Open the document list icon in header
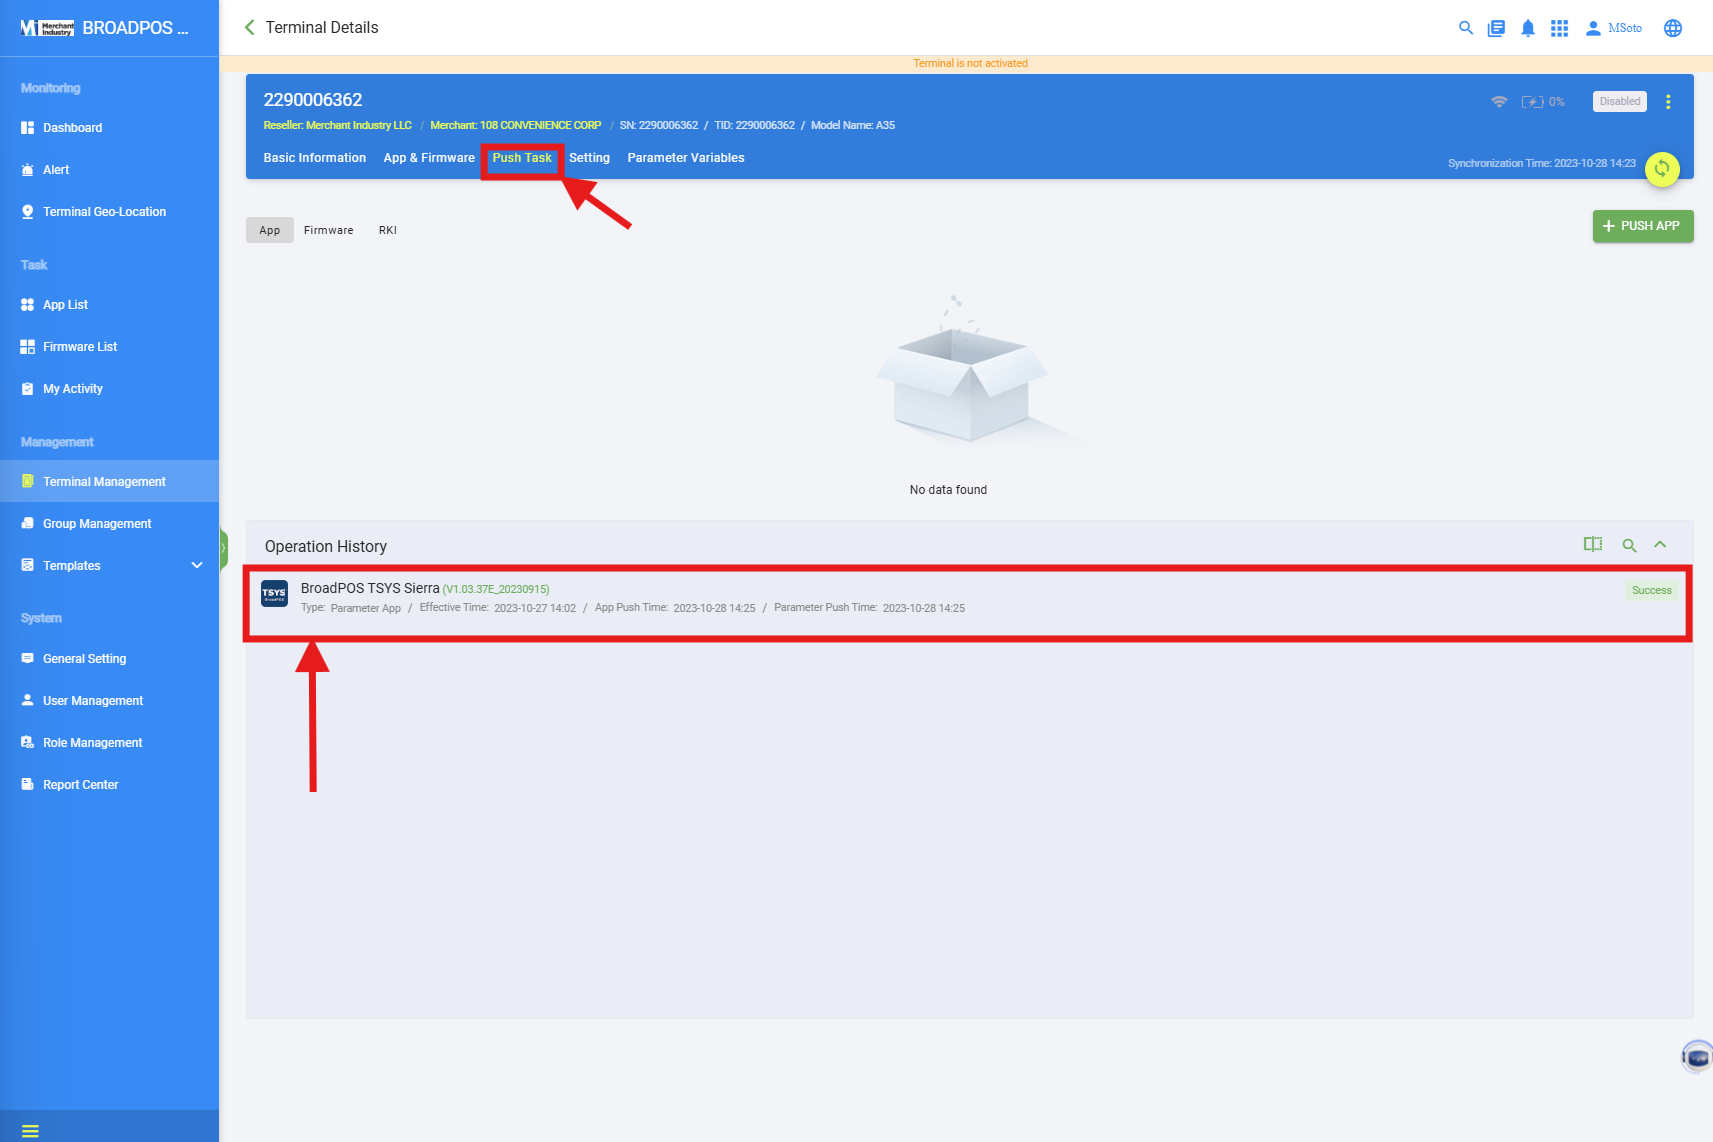Viewport: 1713px width, 1142px height. [x=1496, y=28]
